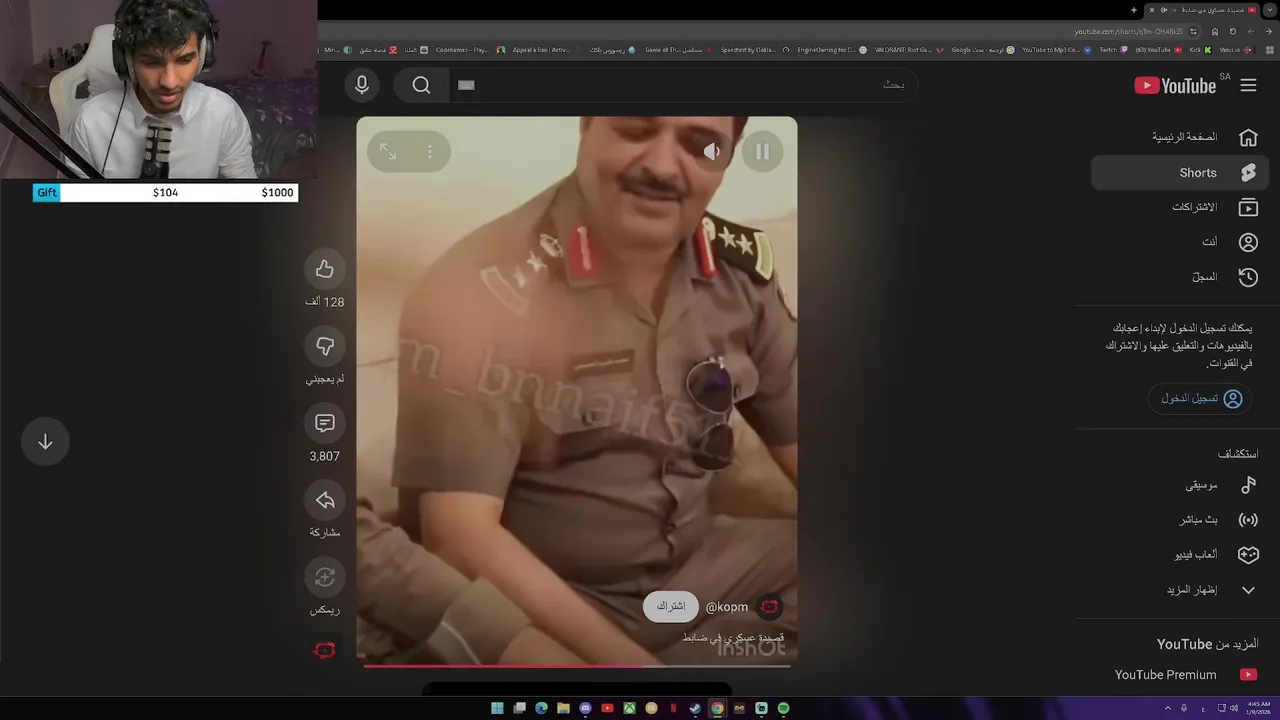Viewport: 1280px width, 720px height.
Task: Open the YouTube to Mp3 bookmark
Action: (x=1057, y=50)
